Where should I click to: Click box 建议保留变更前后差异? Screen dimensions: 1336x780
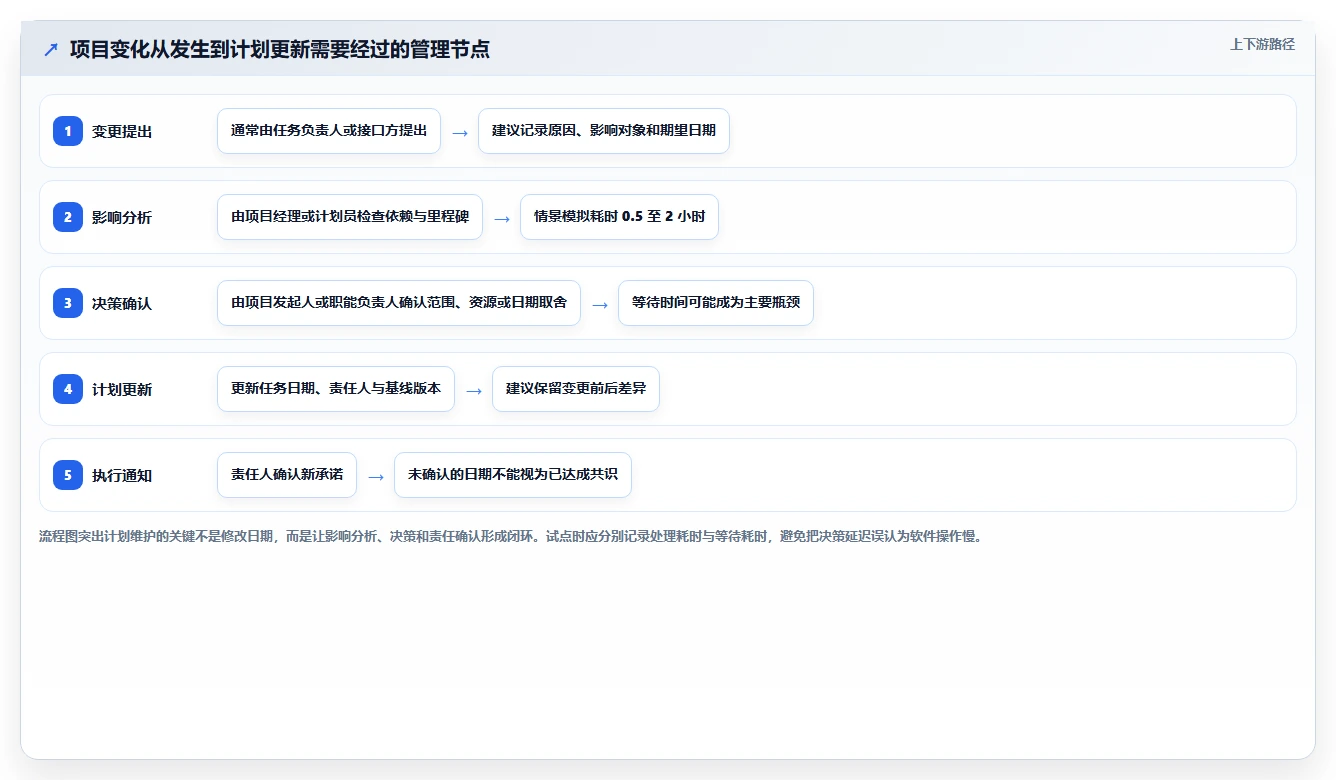pyautogui.click(x=576, y=389)
